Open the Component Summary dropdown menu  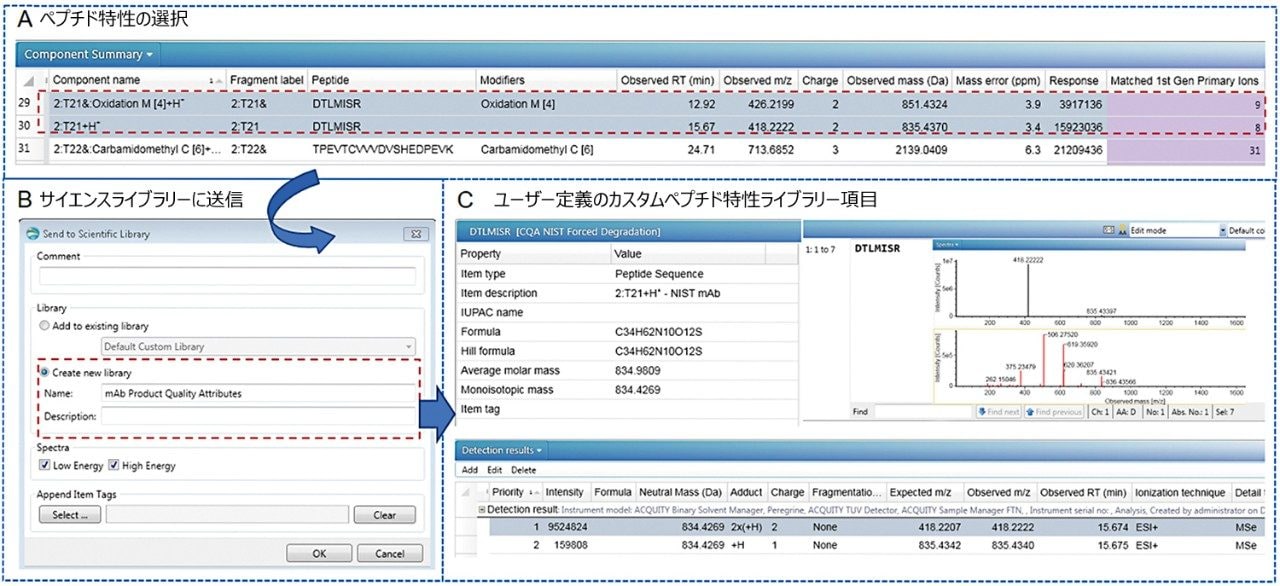click(x=89, y=54)
